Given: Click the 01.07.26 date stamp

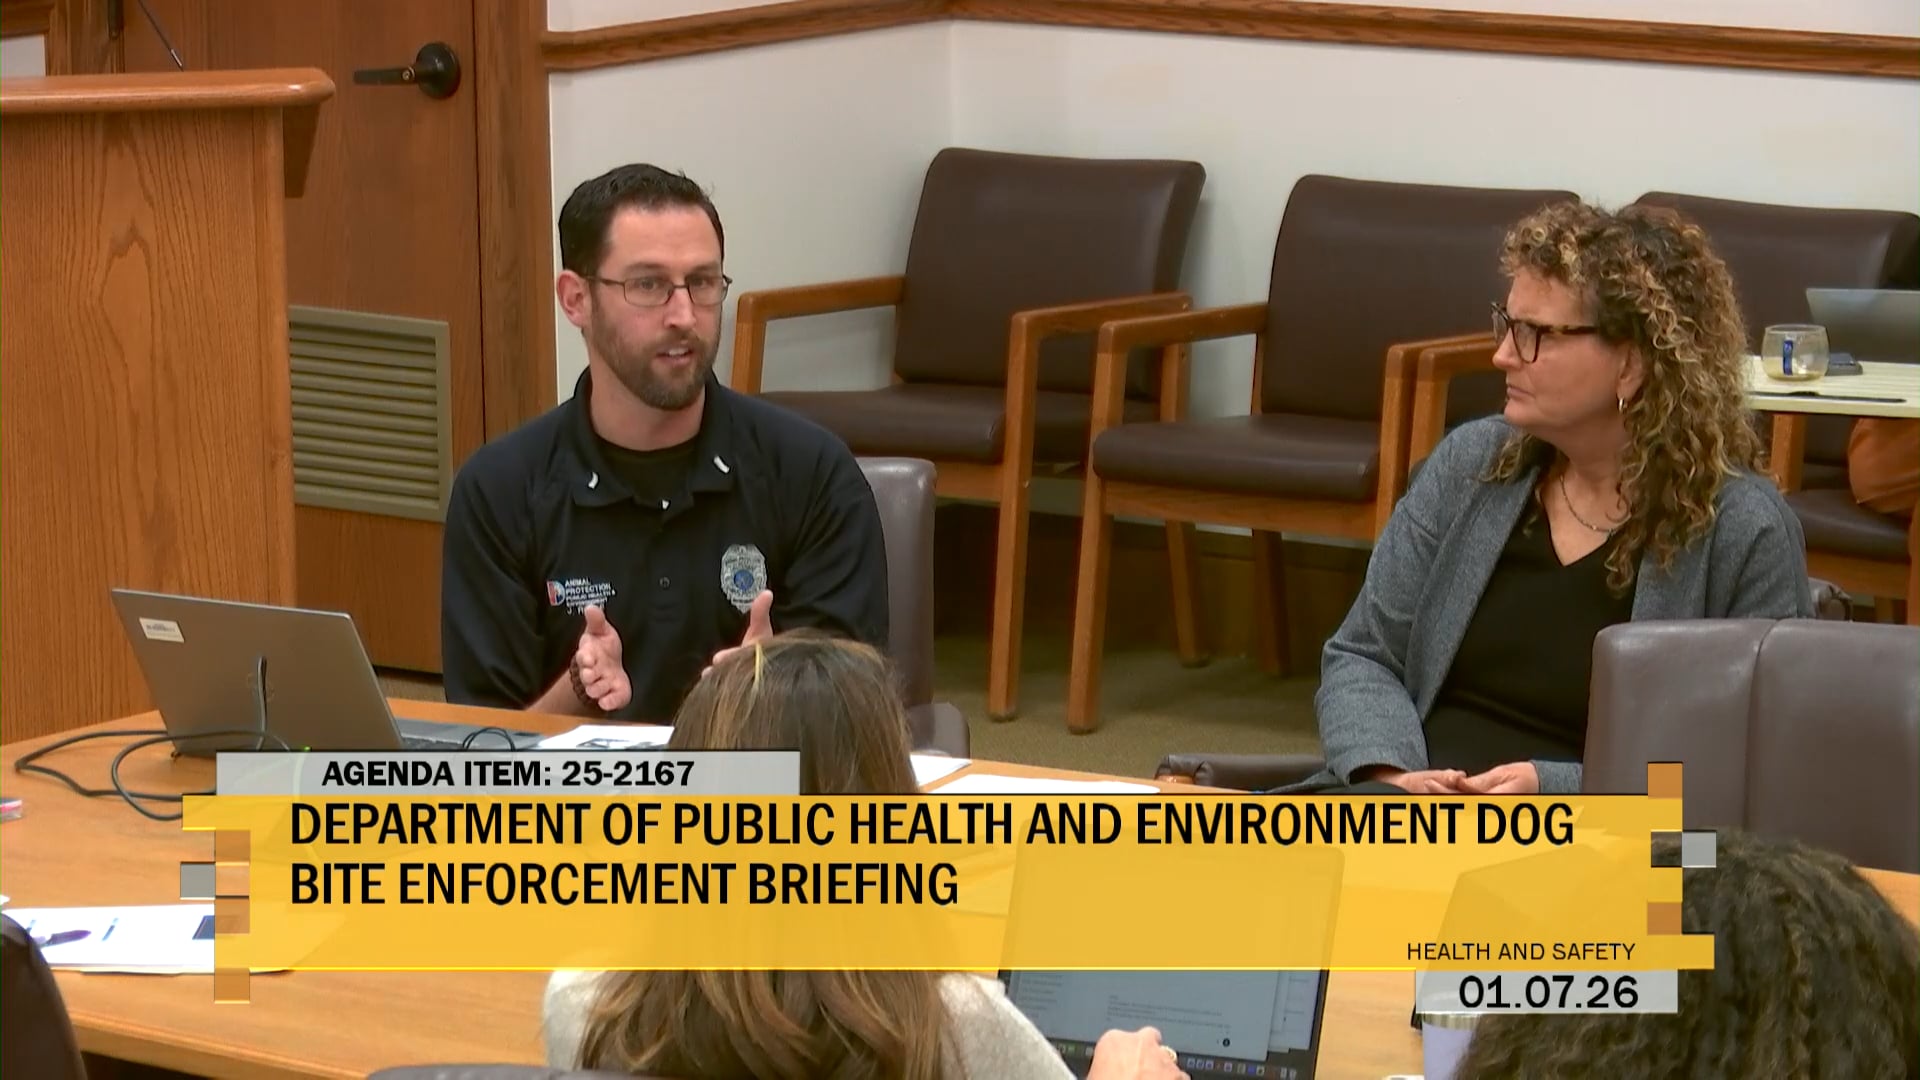Looking at the screenshot, I should point(1547,992).
